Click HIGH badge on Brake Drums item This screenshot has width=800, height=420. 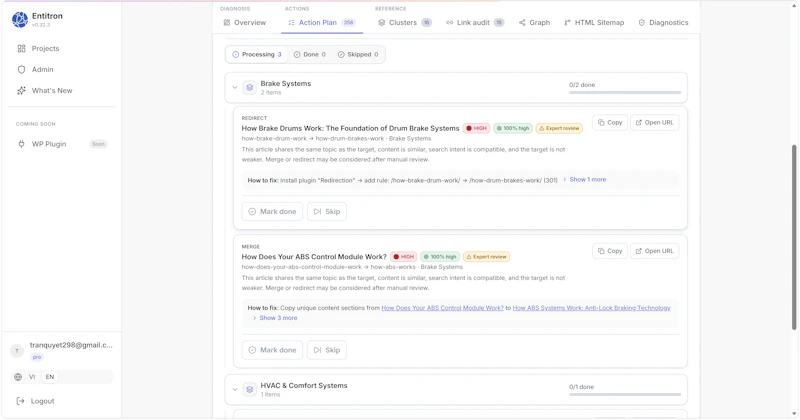coord(477,129)
